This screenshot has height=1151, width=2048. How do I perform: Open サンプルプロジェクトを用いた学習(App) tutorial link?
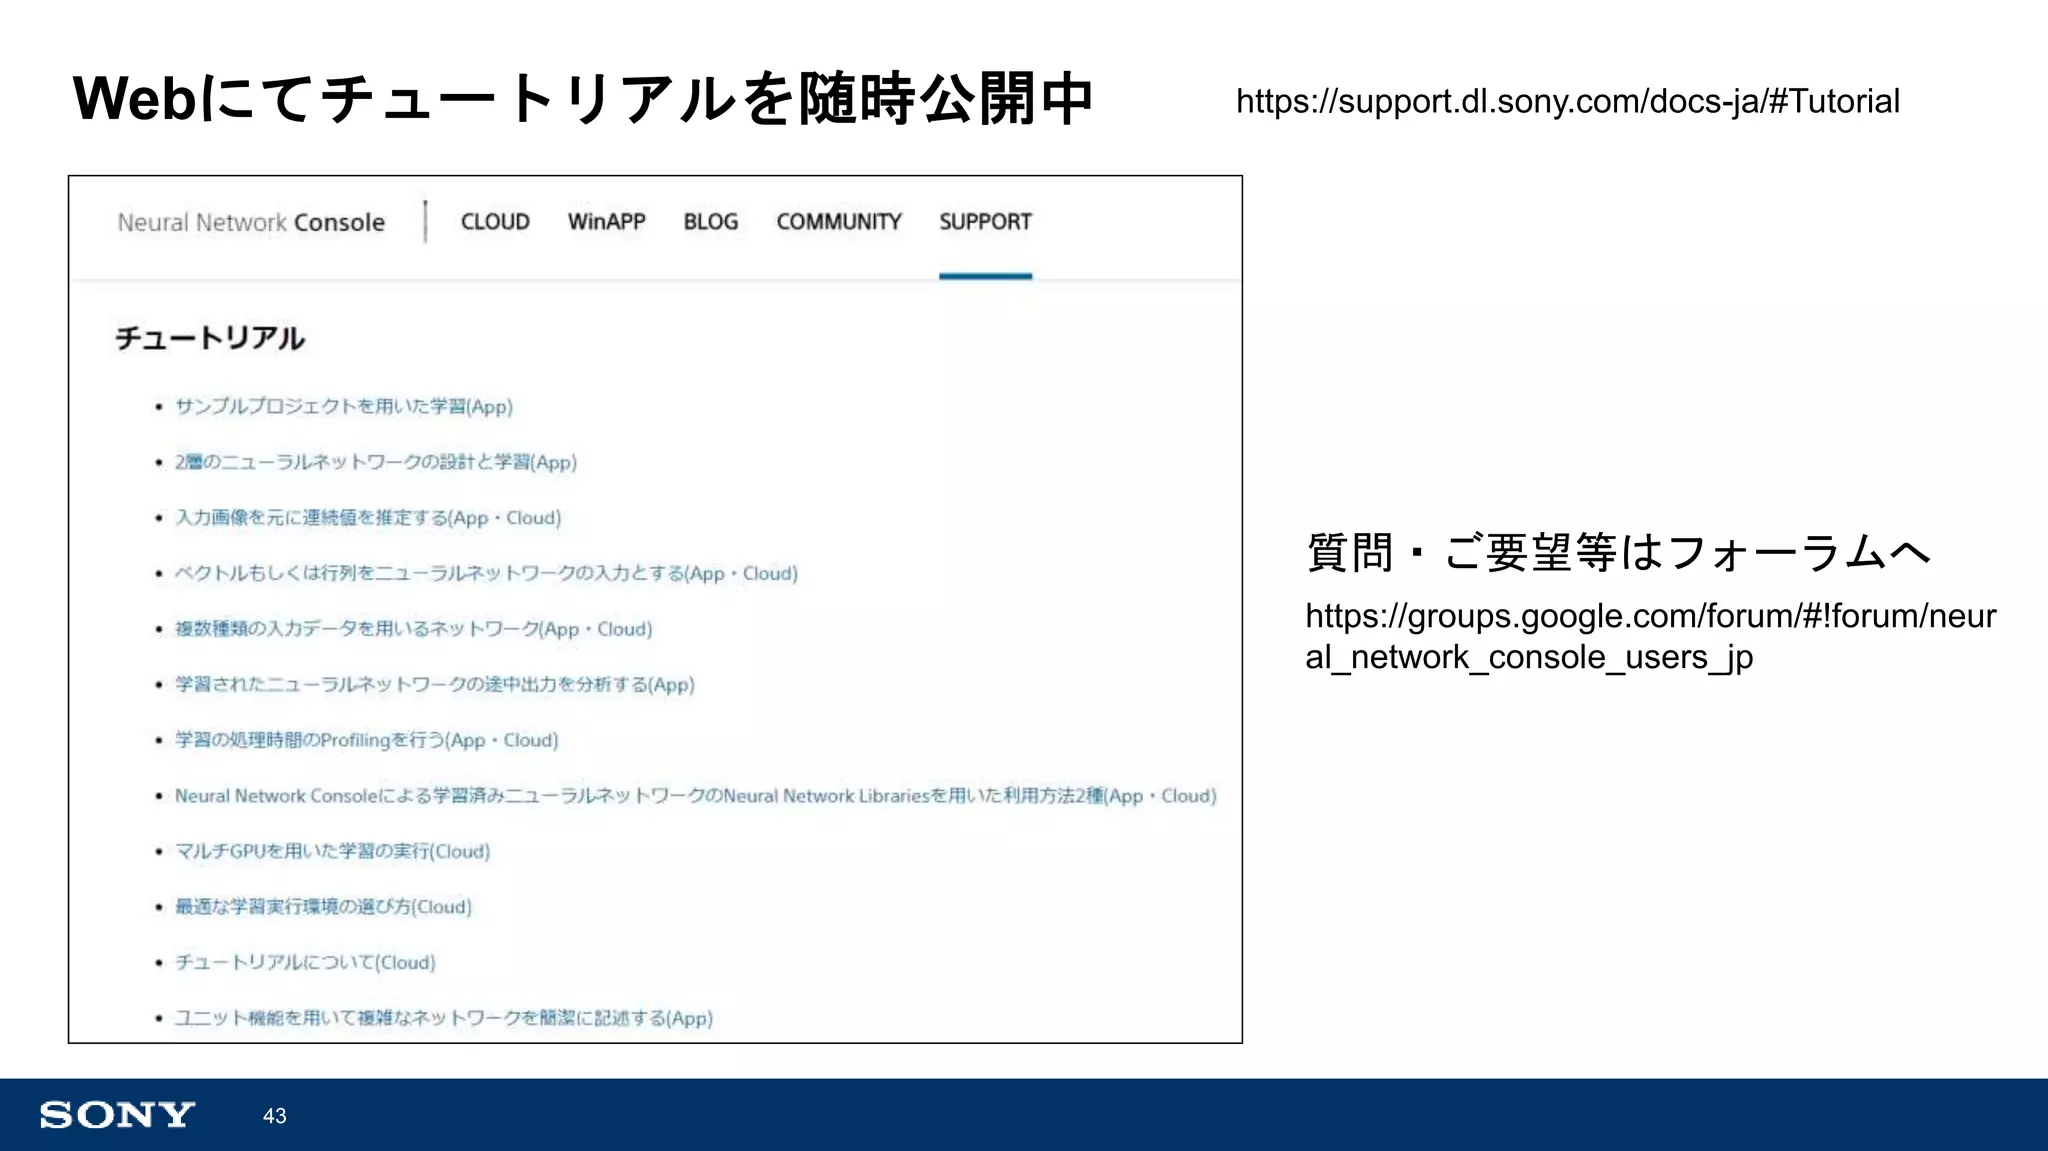coord(343,406)
